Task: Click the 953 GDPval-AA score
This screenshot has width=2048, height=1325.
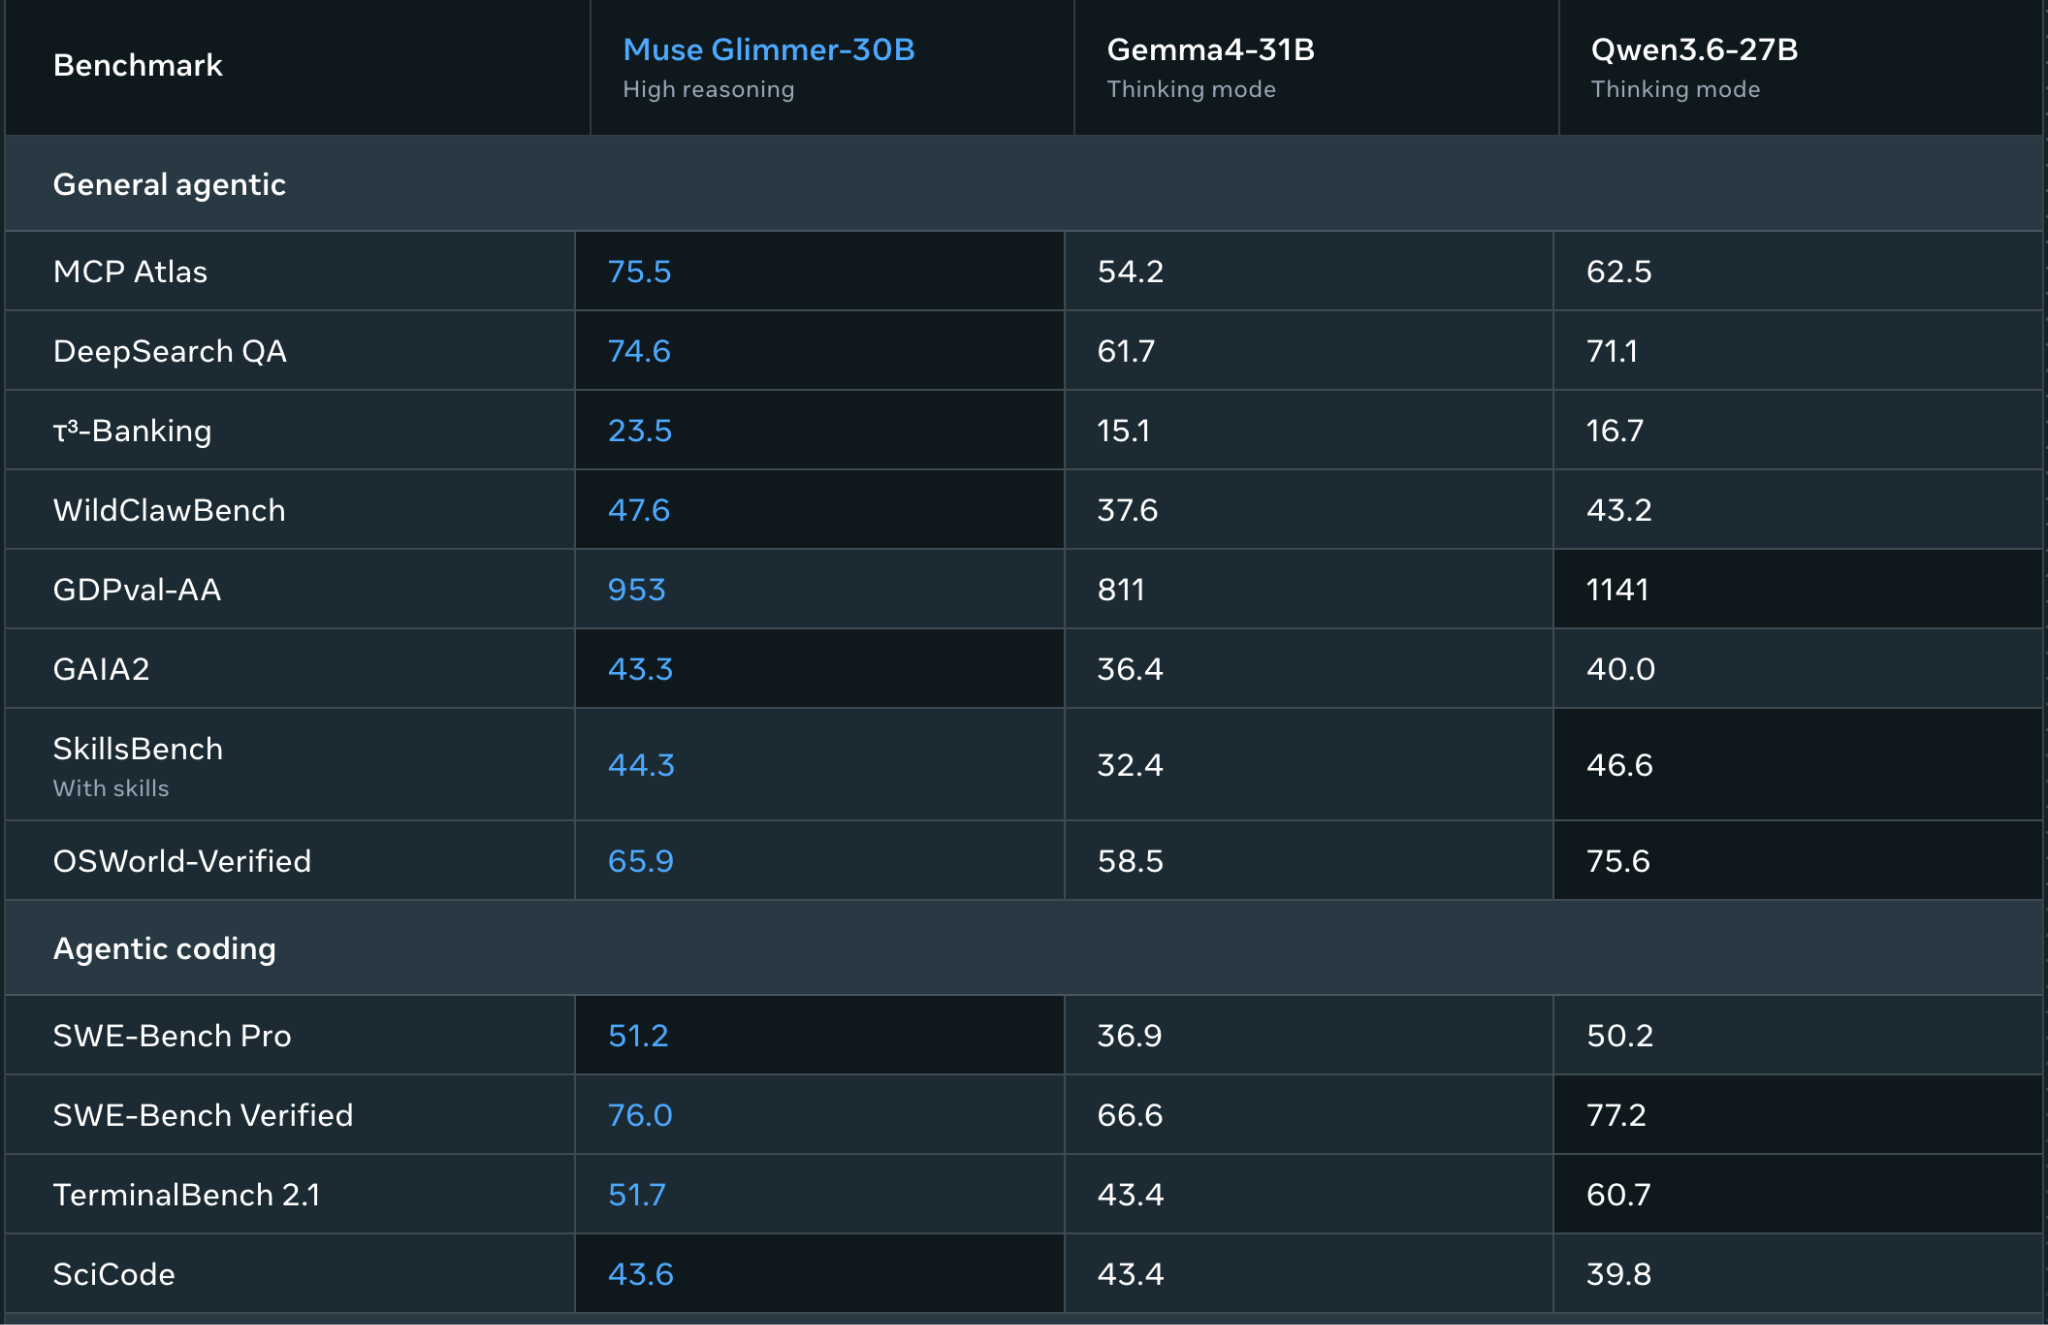Action: [637, 589]
